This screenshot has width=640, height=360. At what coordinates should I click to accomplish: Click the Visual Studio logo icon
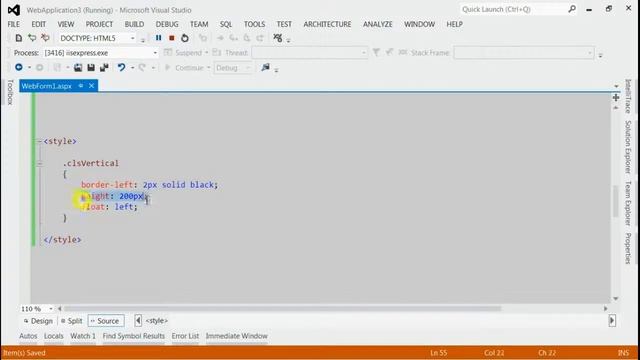[14, 10]
